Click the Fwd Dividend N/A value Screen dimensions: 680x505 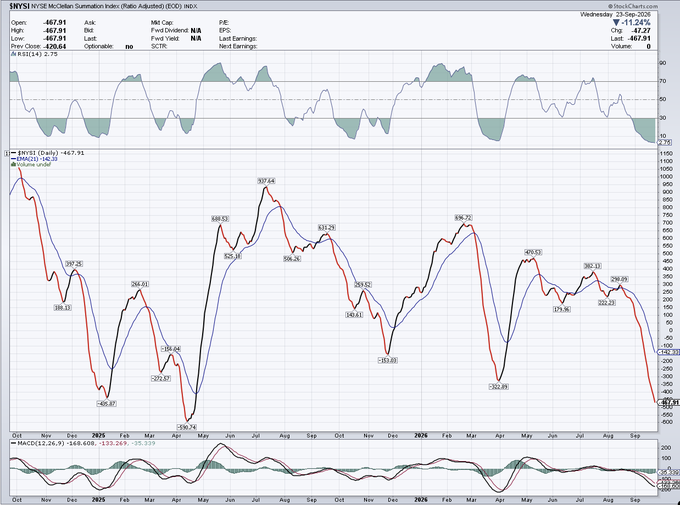click(x=196, y=31)
